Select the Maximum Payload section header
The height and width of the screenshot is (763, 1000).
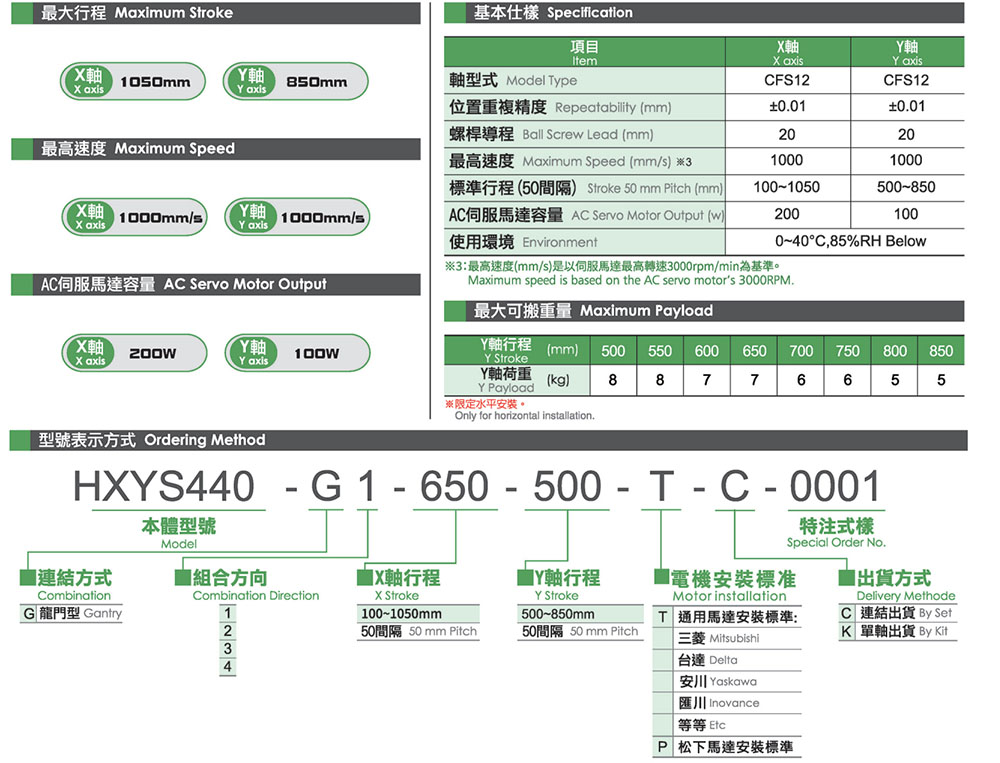(x=704, y=311)
